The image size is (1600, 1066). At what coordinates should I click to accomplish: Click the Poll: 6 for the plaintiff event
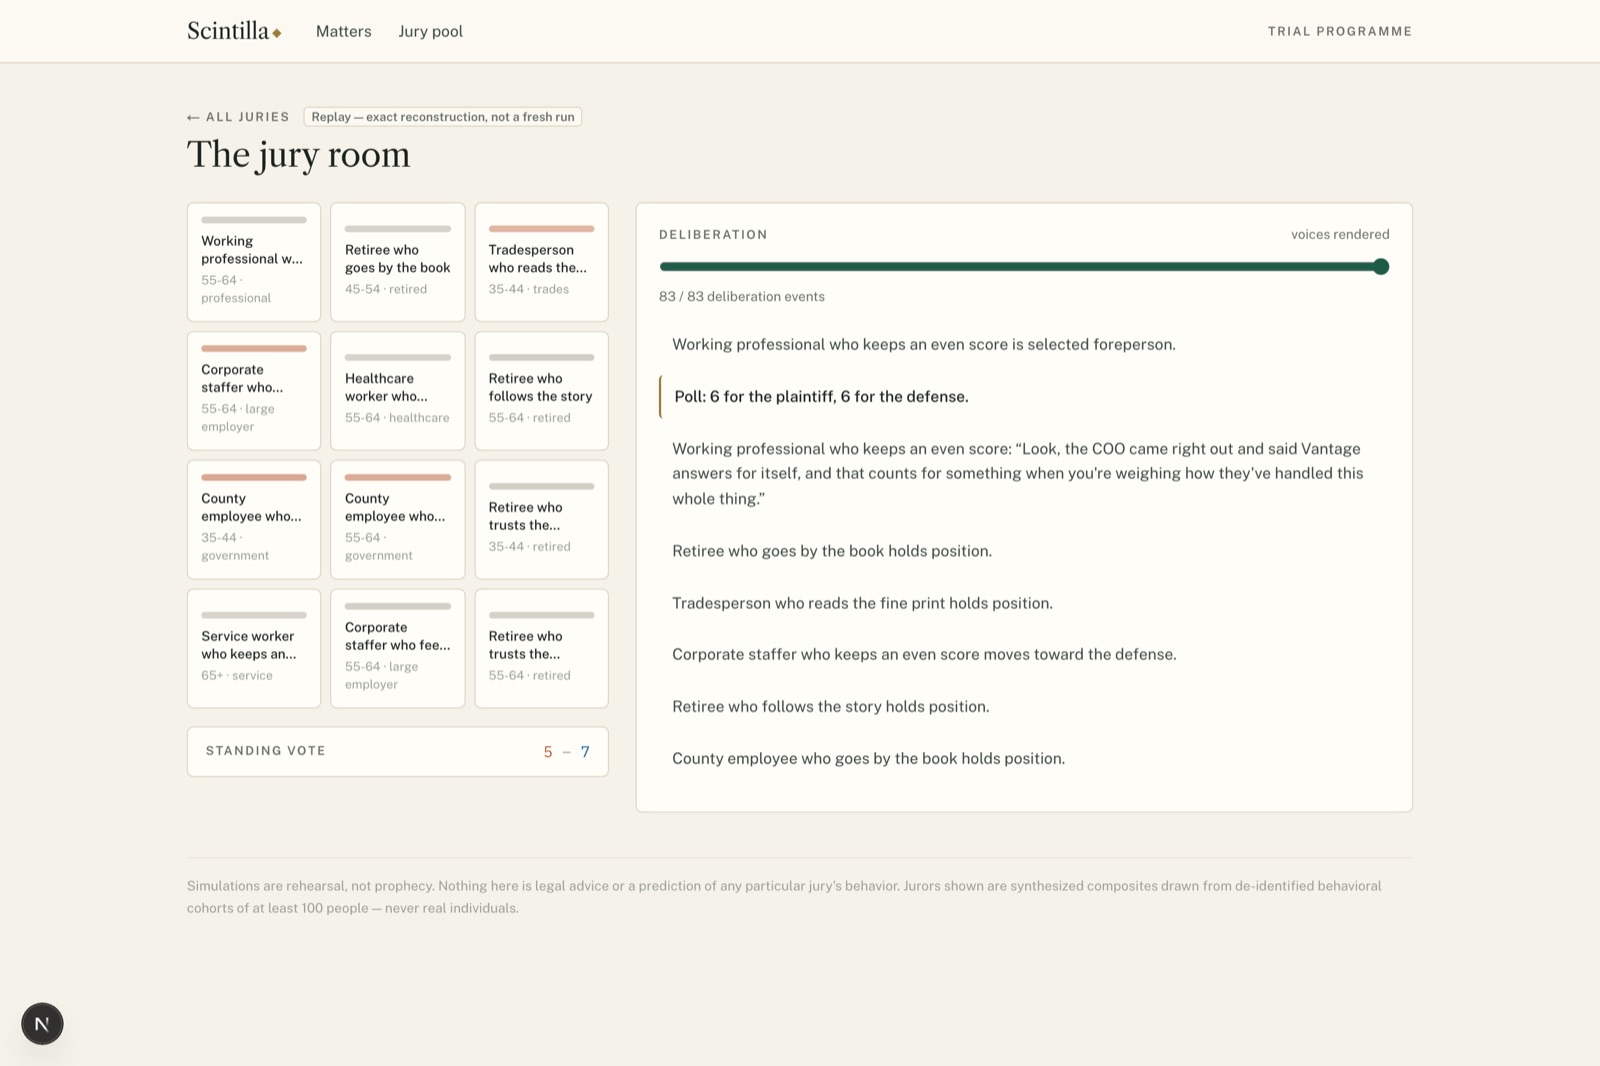tap(821, 397)
